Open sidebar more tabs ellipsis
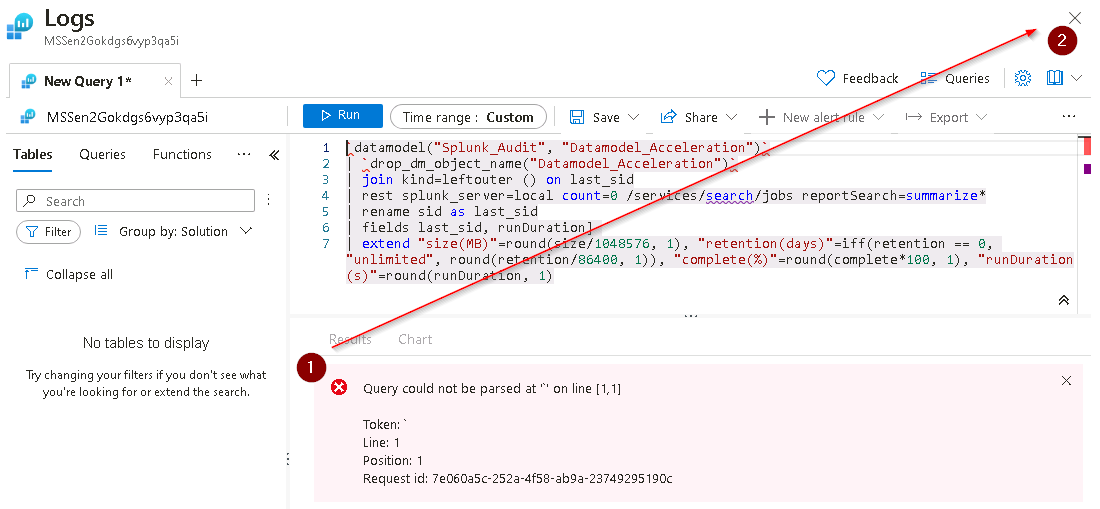The width and height of the screenshot is (1100, 509). [x=243, y=154]
